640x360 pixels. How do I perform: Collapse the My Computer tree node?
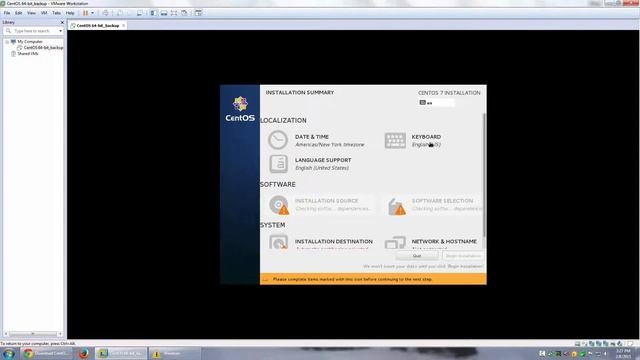pos(7,42)
